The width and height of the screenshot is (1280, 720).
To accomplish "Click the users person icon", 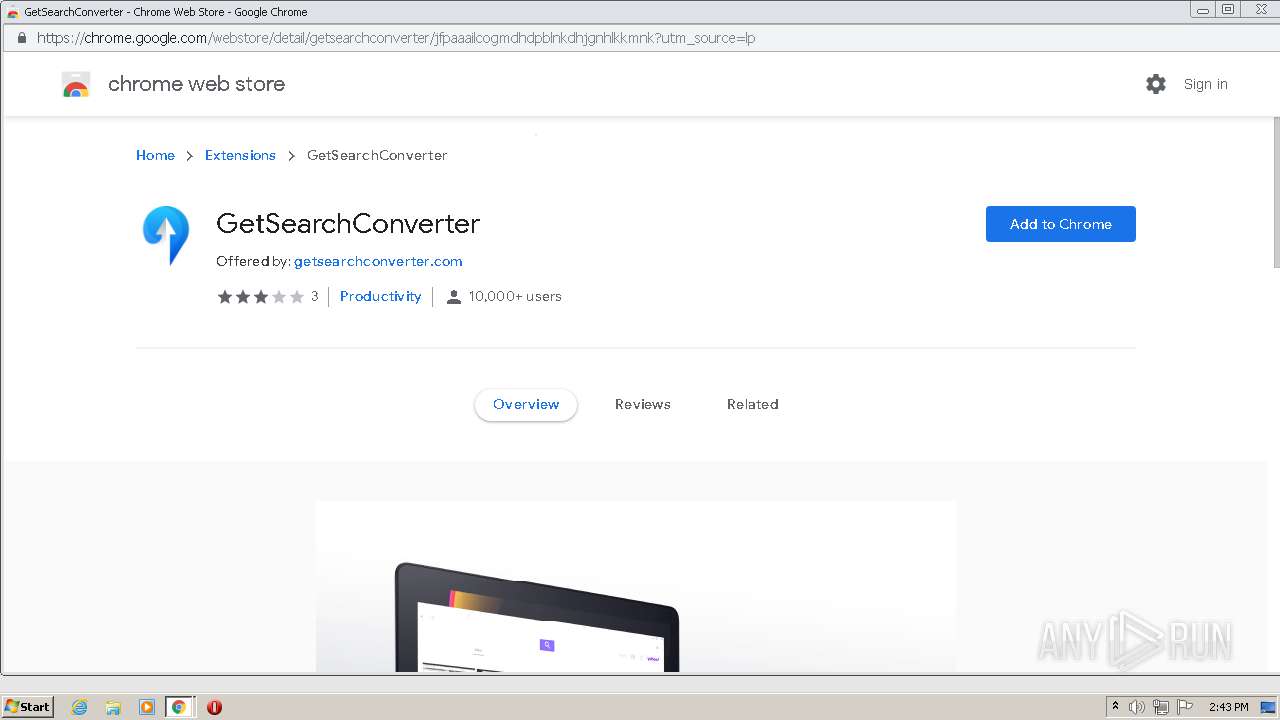I will pyautogui.click(x=453, y=297).
